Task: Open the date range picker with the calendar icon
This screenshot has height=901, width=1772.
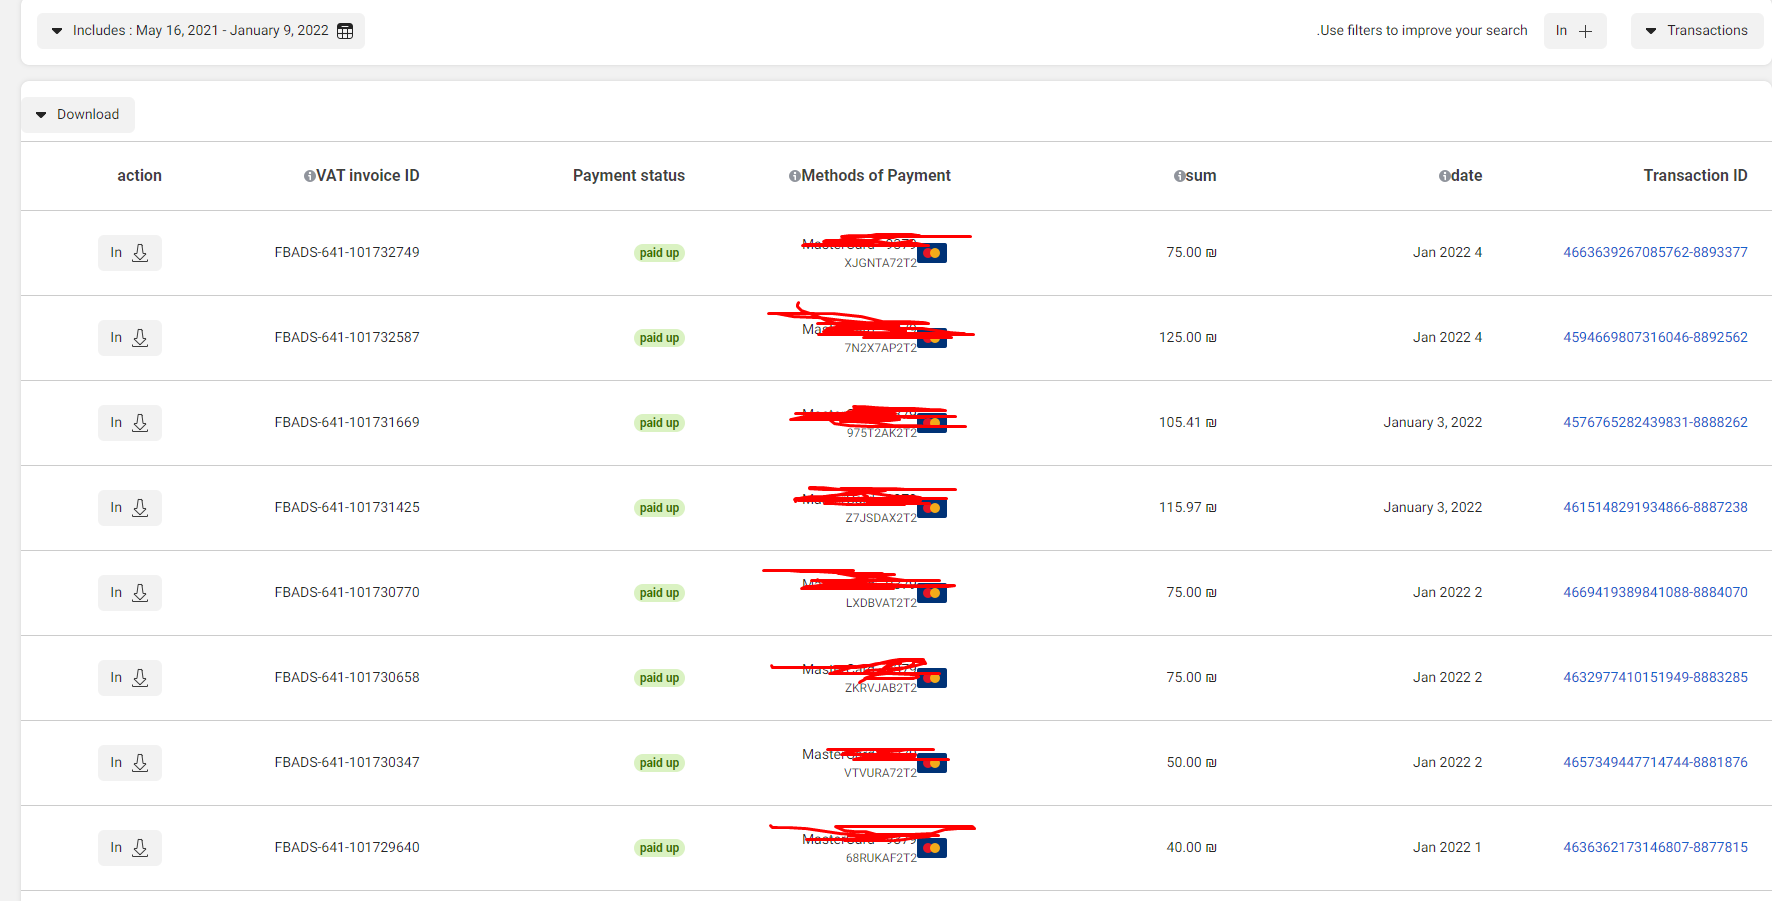Action: (x=201, y=31)
